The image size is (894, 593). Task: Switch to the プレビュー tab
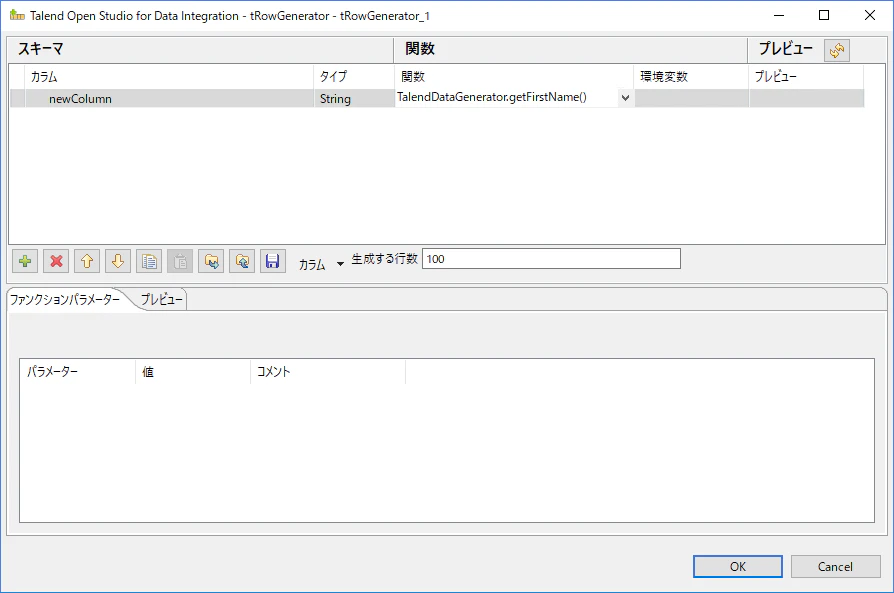tap(162, 299)
